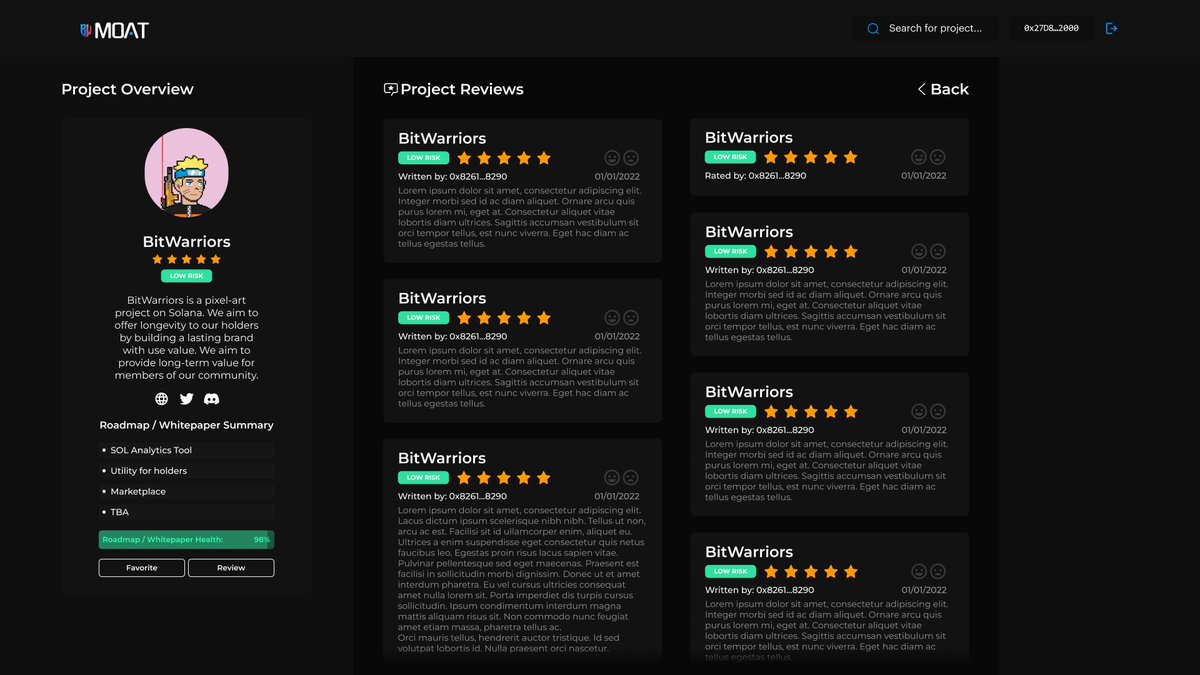Click sad face on the long 'Lacus dictum' review
This screenshot has width=1200, height=675.
(631, 478)
